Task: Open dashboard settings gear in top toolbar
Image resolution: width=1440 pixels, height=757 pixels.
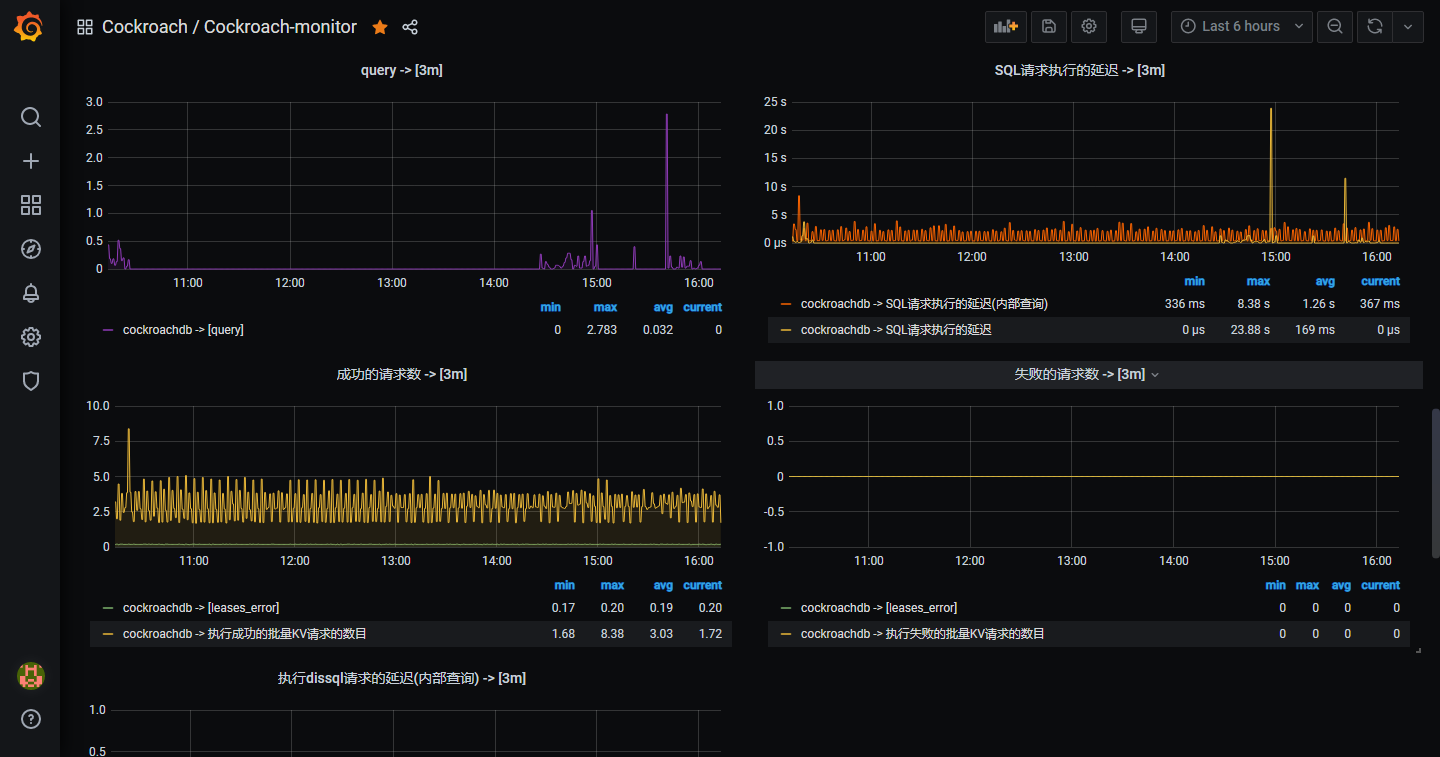Action: point(1089,27)
